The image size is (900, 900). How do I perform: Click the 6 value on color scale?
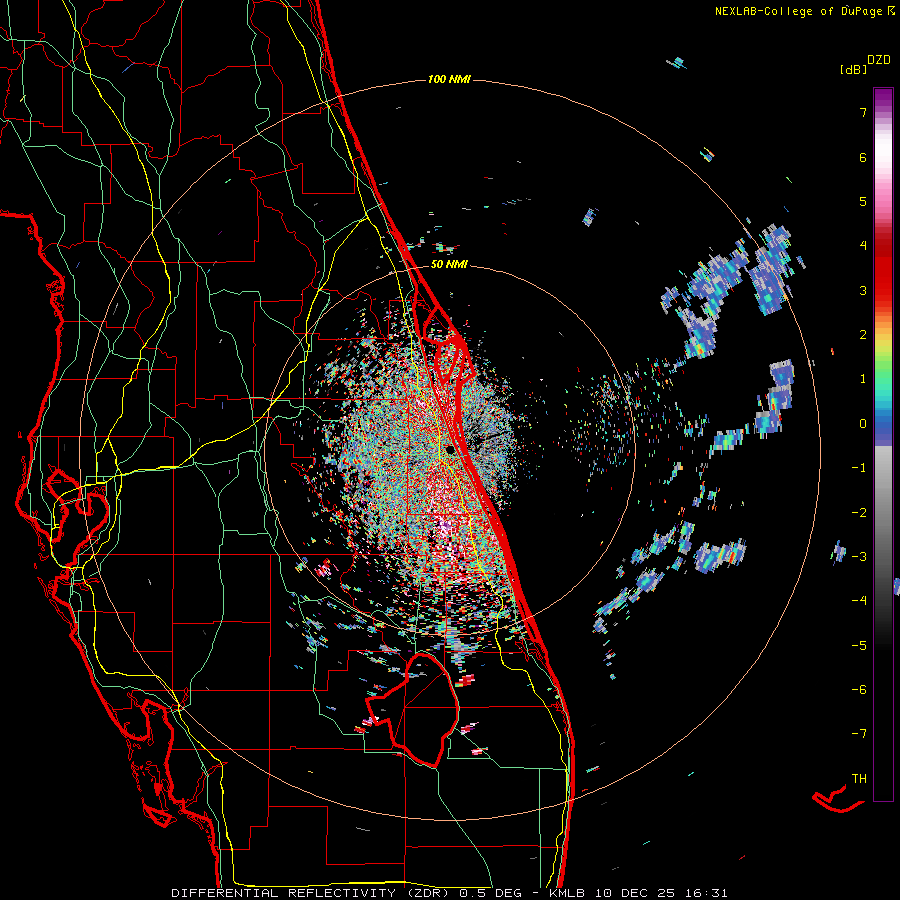tap(863, 157)
